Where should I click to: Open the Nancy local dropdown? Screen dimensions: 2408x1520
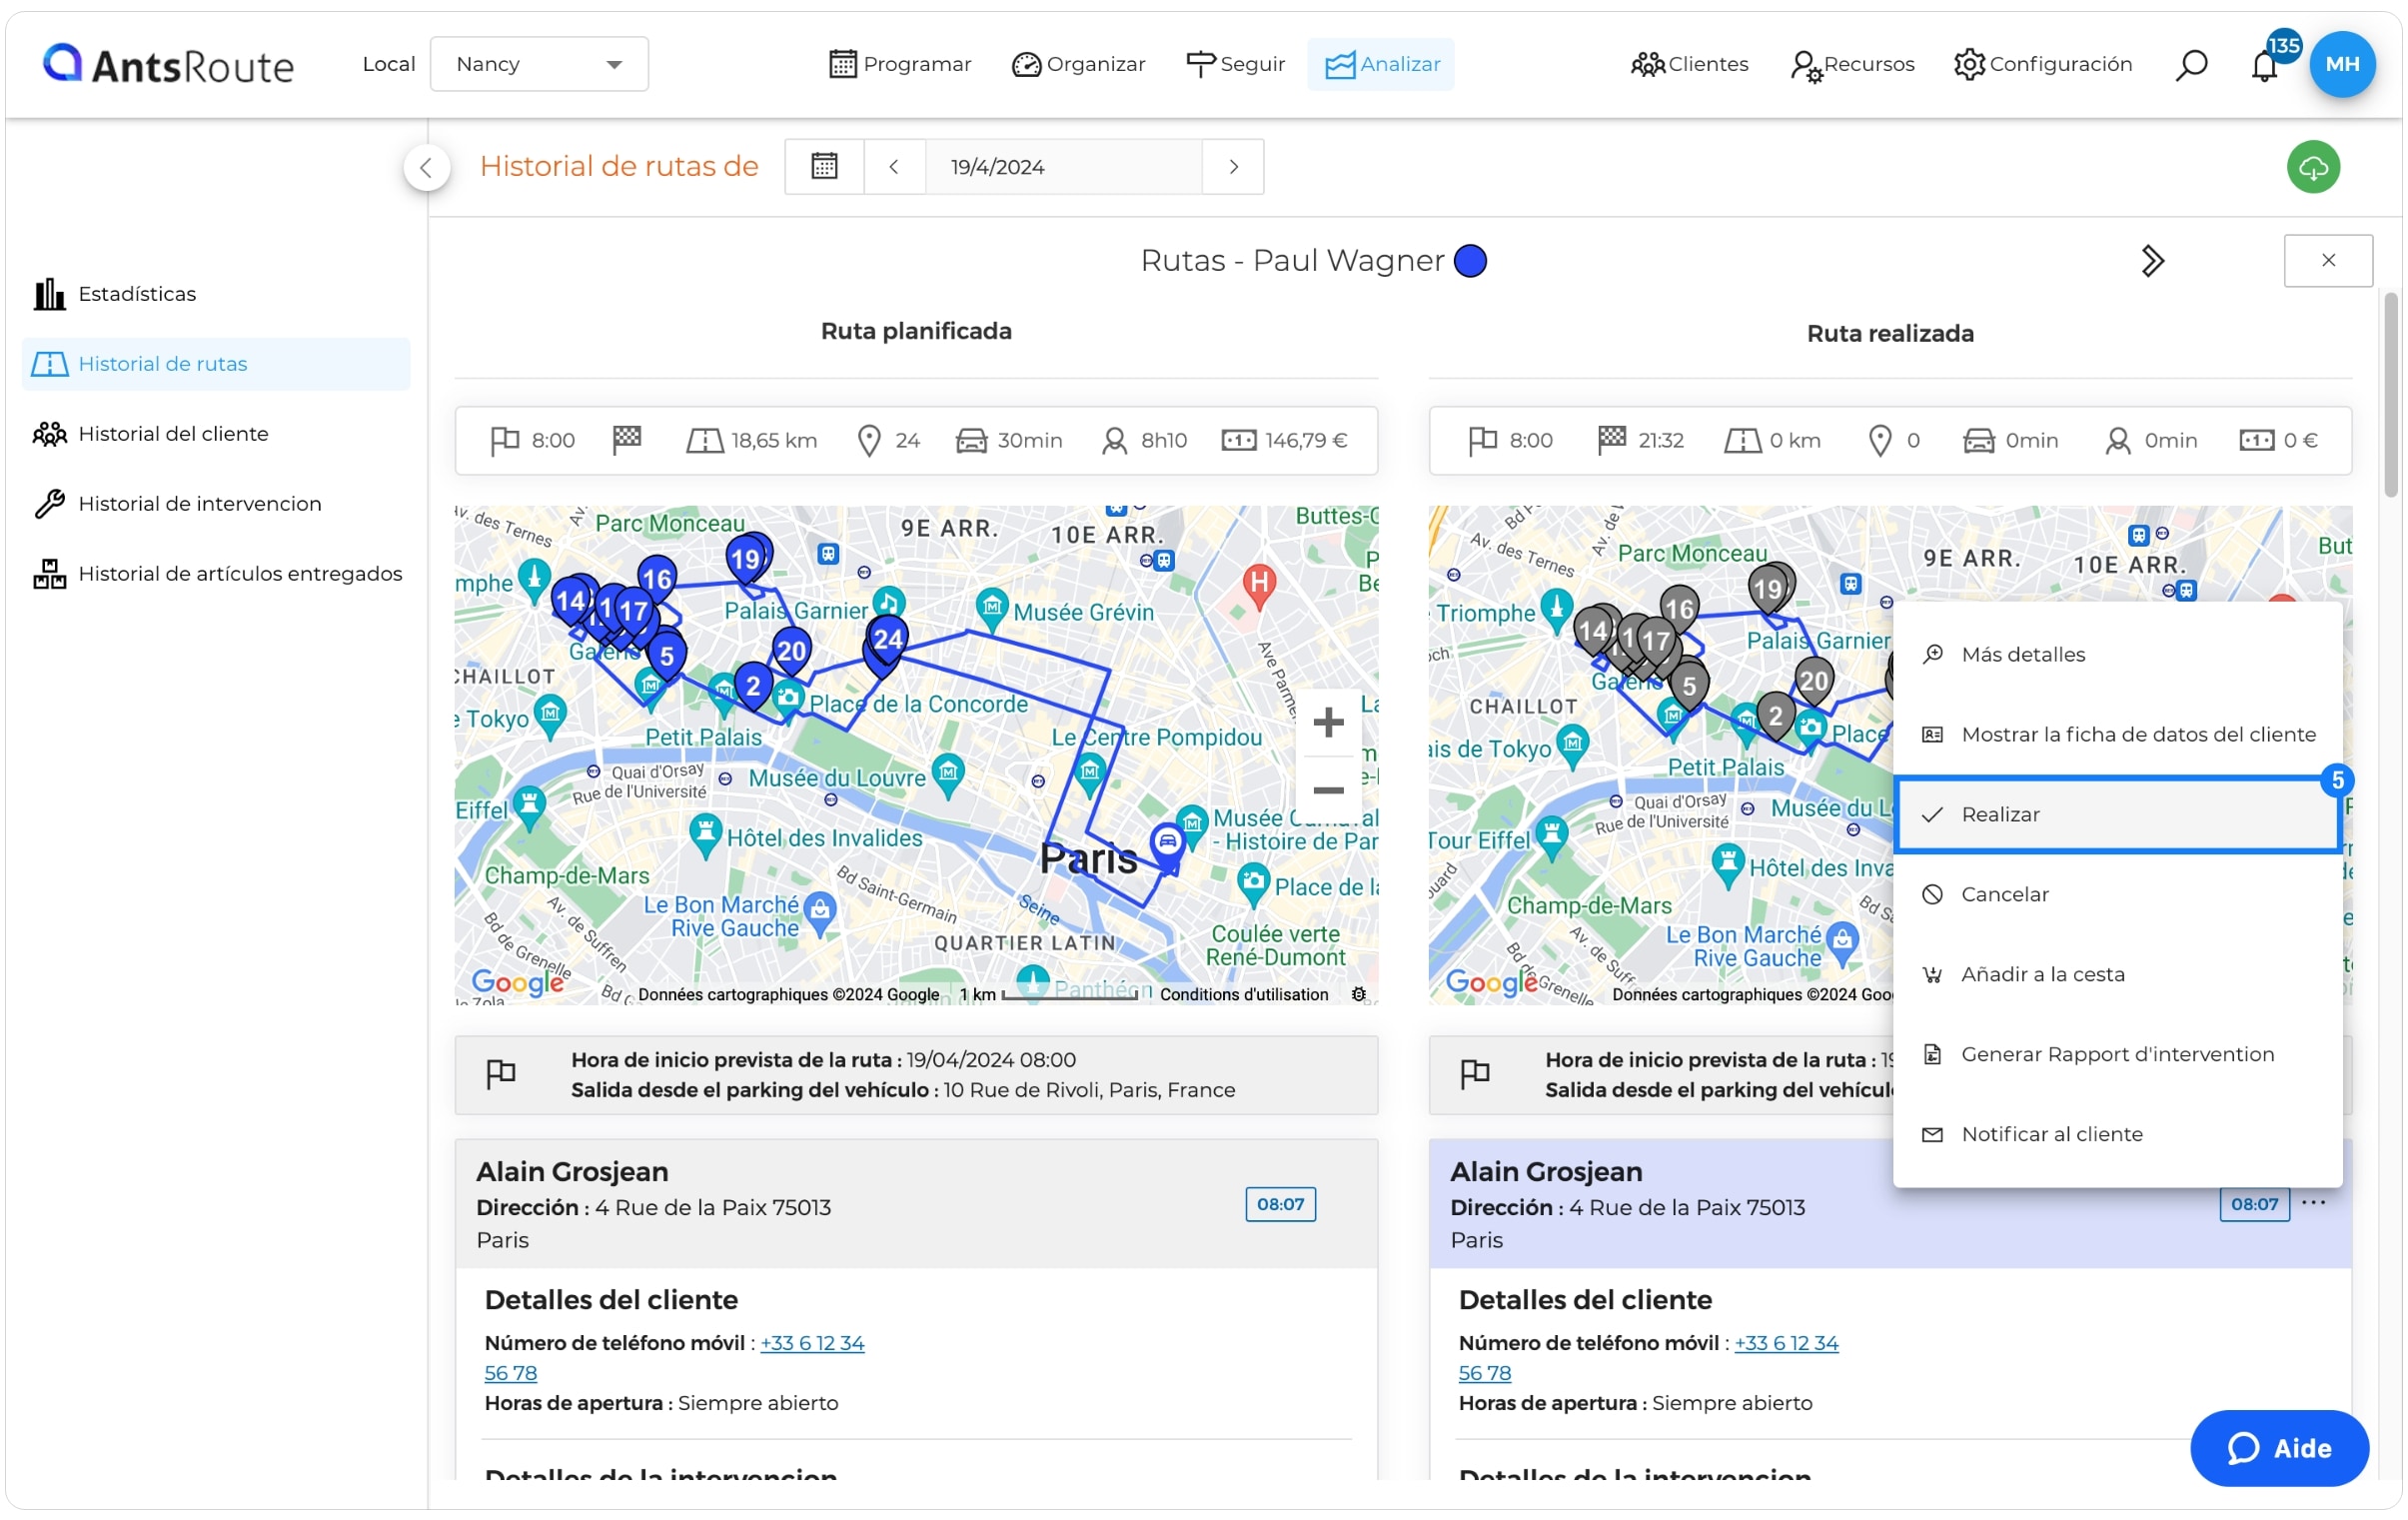click(x=539, y=64)
